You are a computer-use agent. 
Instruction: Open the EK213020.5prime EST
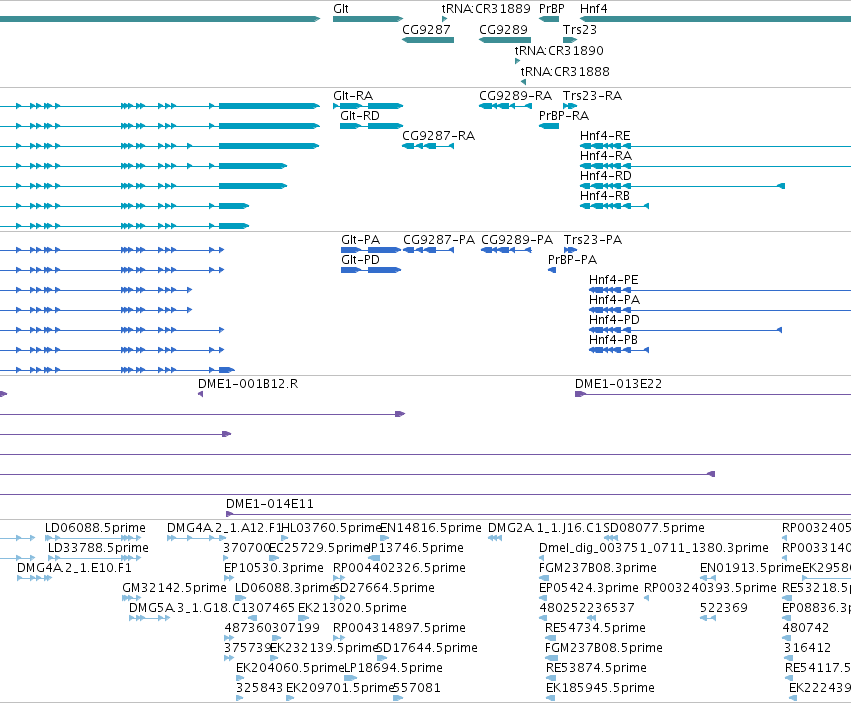302,618
